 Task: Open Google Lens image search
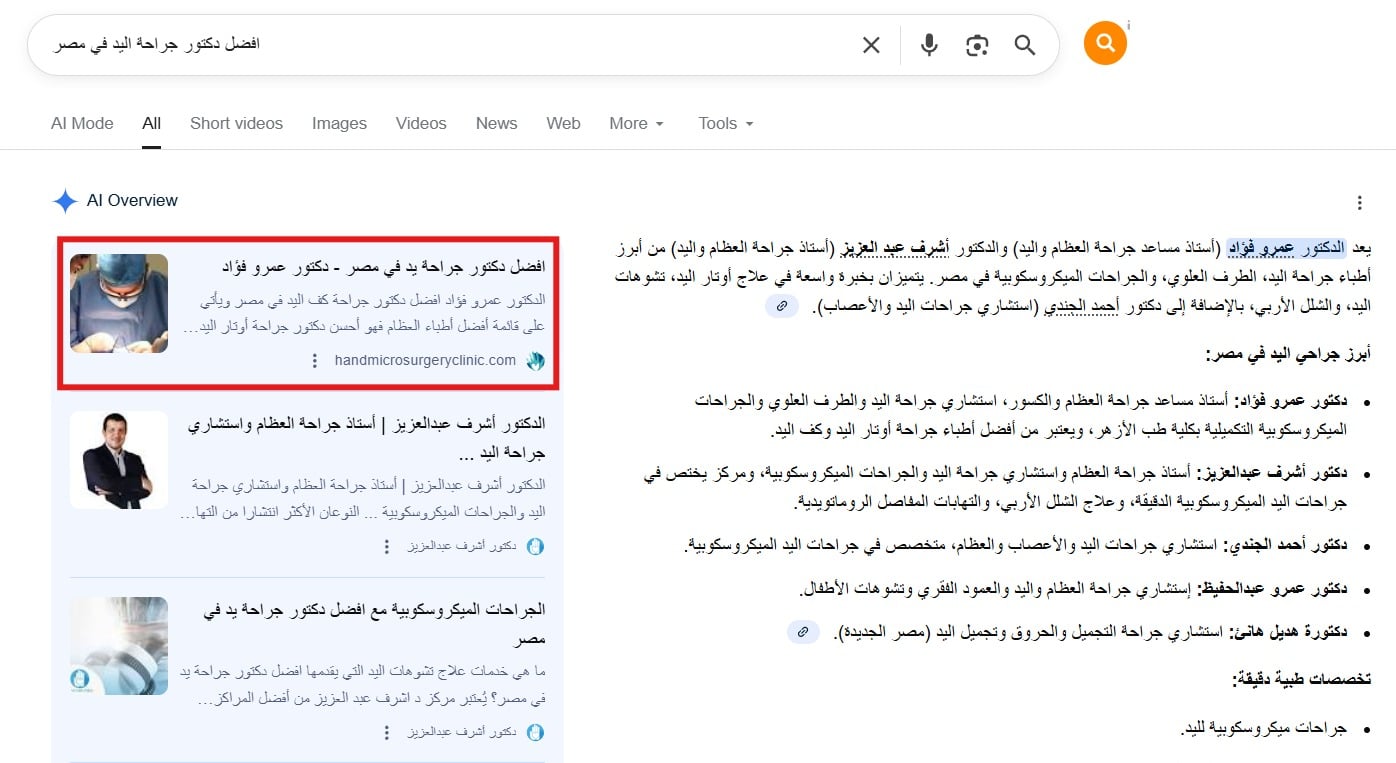[x=977, y=45]
